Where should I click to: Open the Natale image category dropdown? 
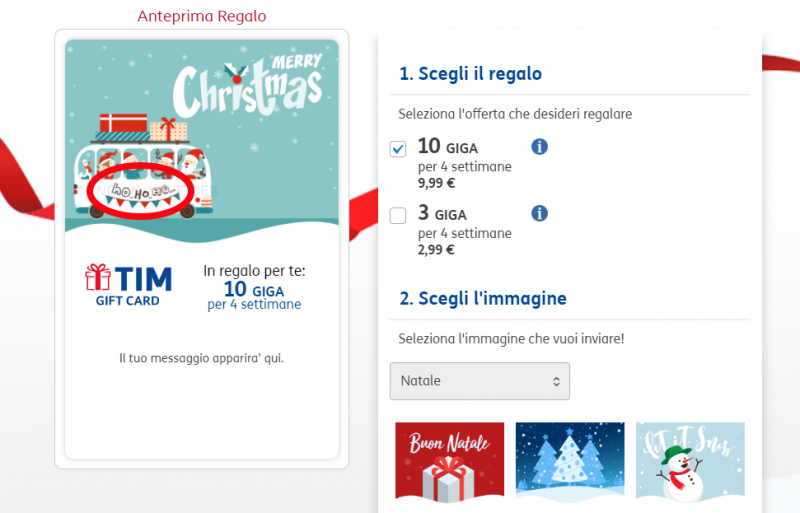click(480, 381)
